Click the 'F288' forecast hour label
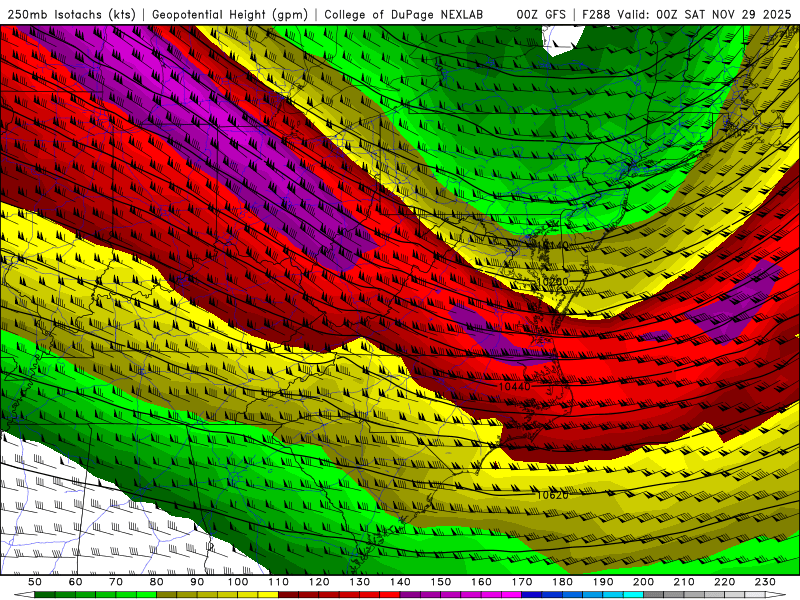800x600 pixels. click(596, 15)
